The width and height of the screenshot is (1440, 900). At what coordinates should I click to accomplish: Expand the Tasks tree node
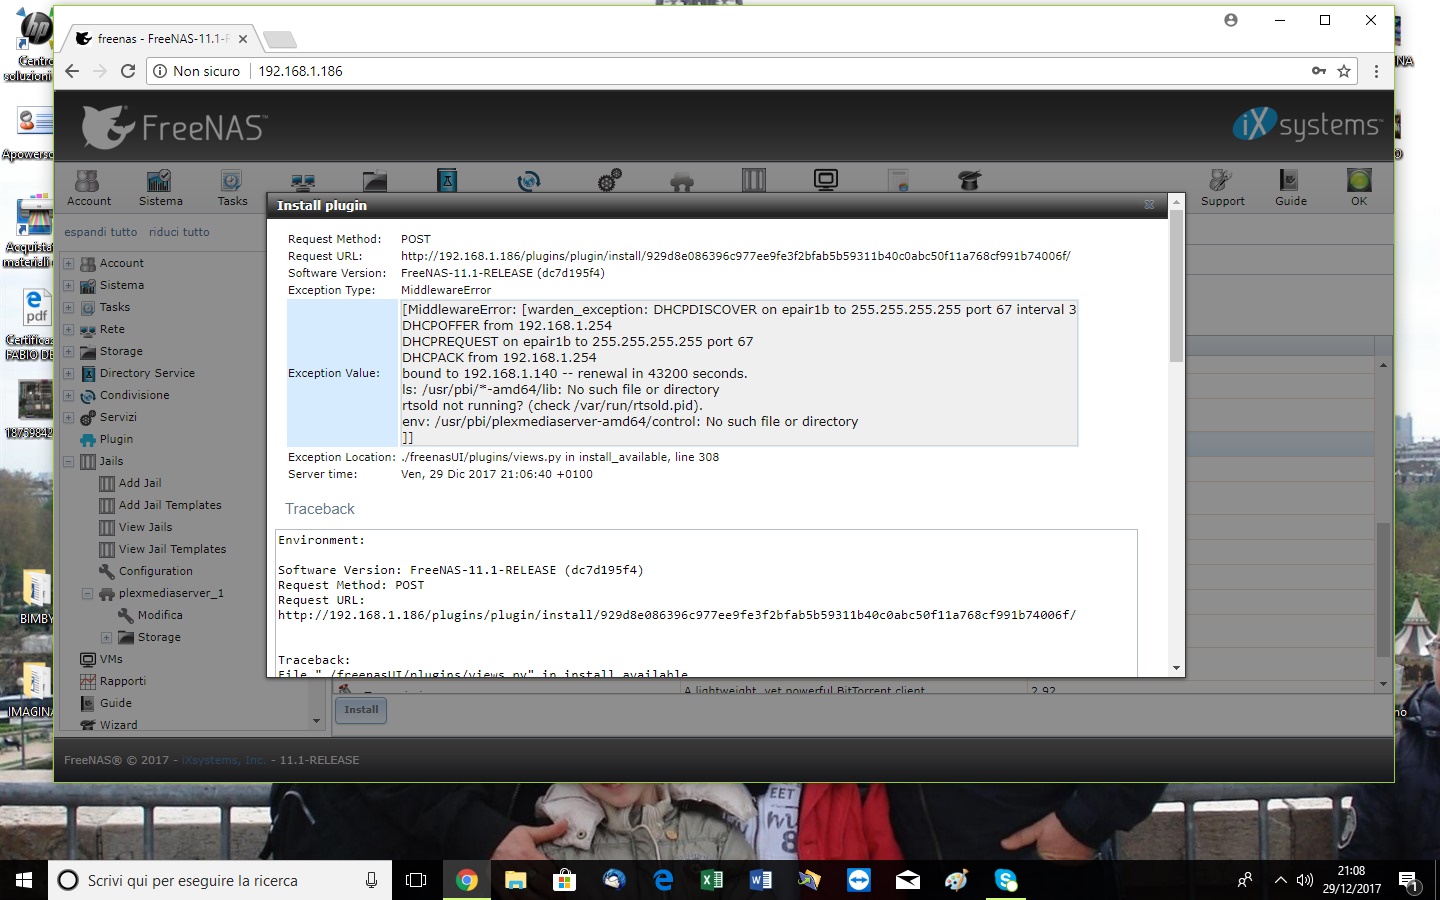point(69,308)
